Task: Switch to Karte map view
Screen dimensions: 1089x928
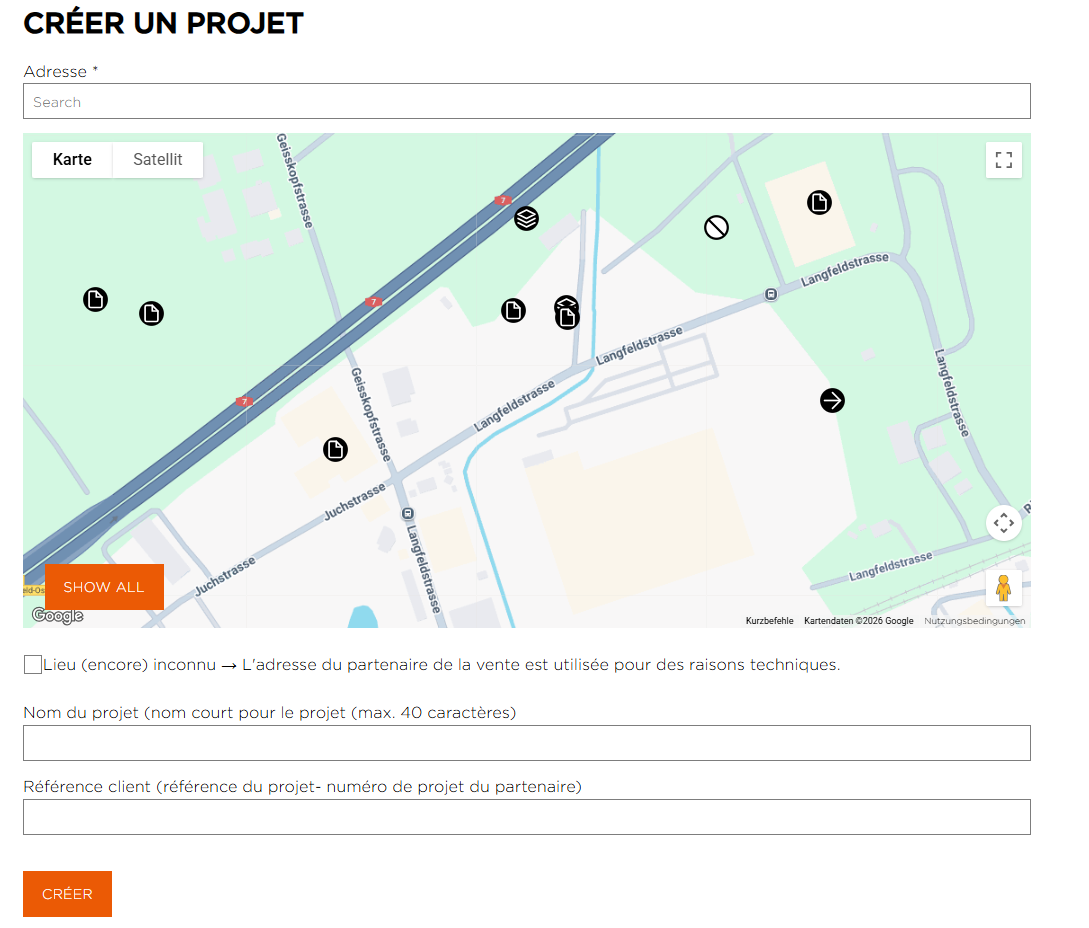Action: (x=72, y=160)
